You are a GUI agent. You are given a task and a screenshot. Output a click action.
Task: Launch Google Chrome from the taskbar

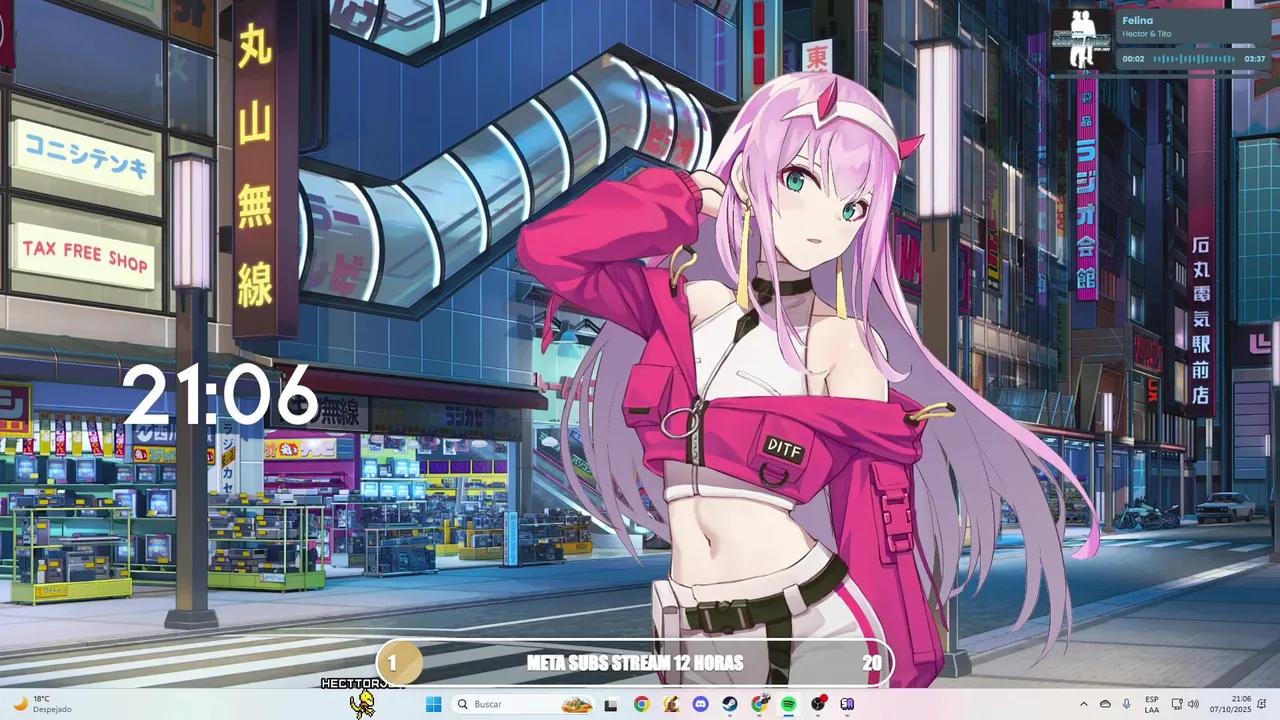[x=641, y=704]
